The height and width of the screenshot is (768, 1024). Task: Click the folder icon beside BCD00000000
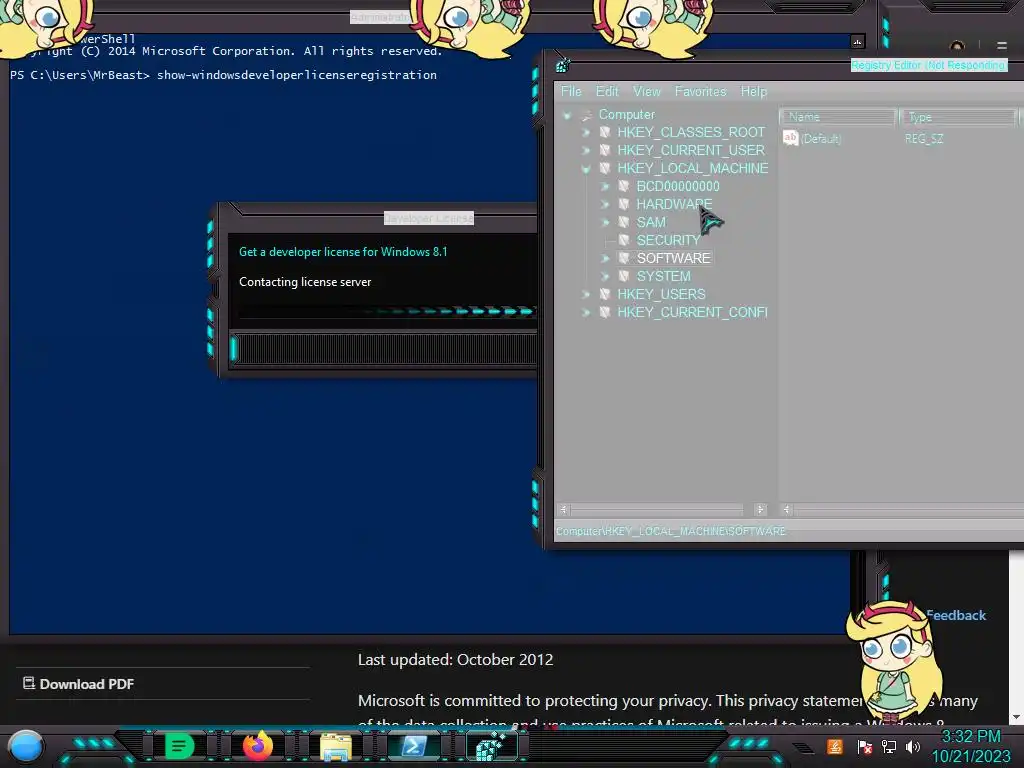(x=624, y=186)
